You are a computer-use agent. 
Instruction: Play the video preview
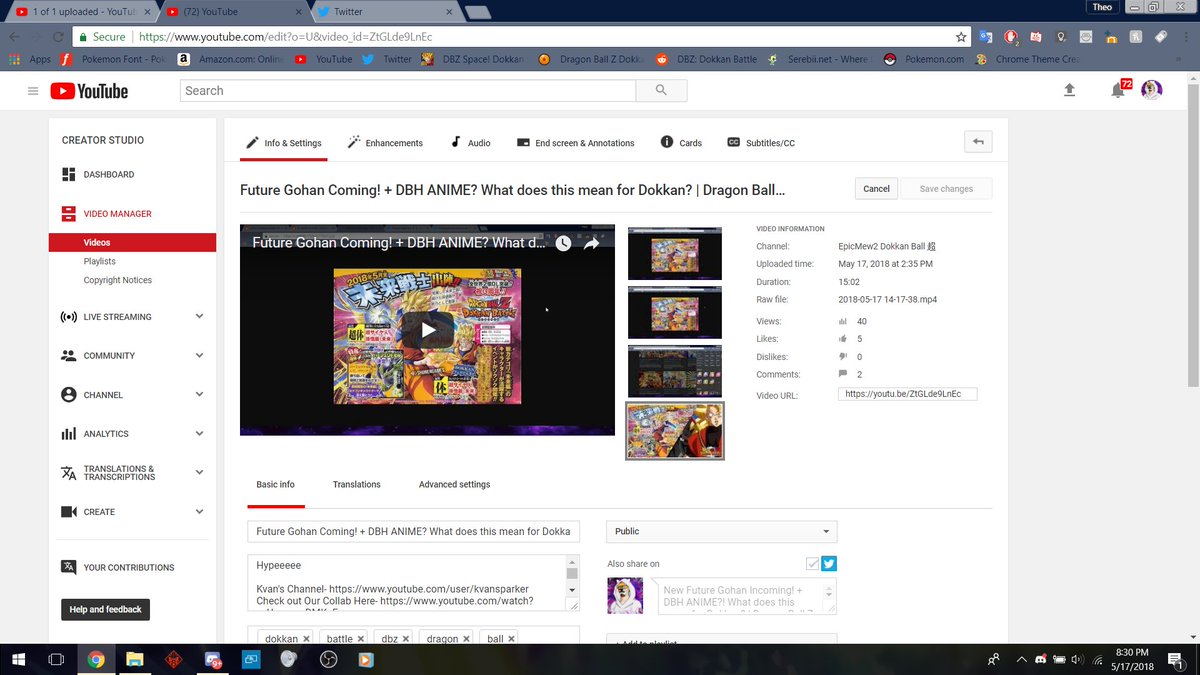tap(427, 330)
